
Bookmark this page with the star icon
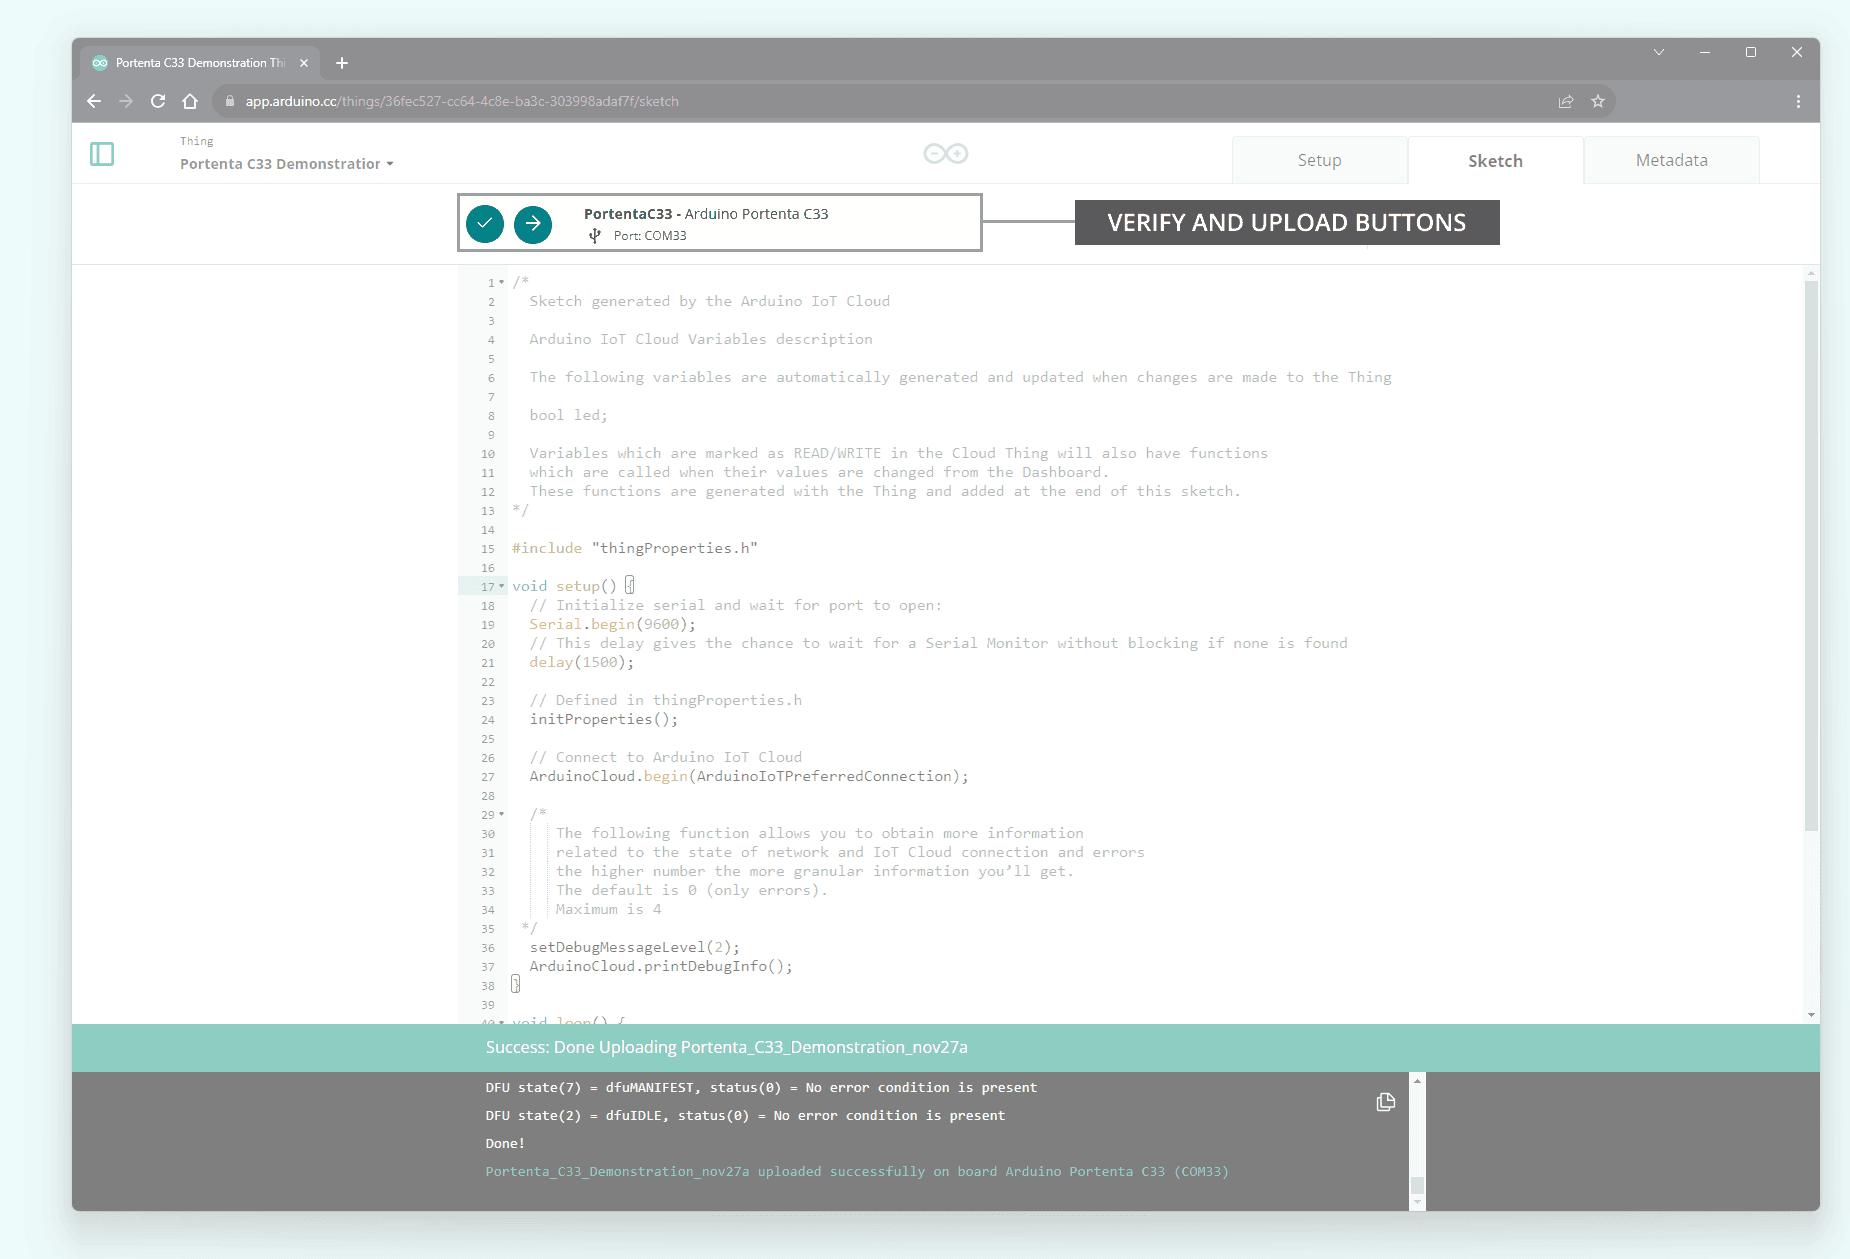[1598, 101]
